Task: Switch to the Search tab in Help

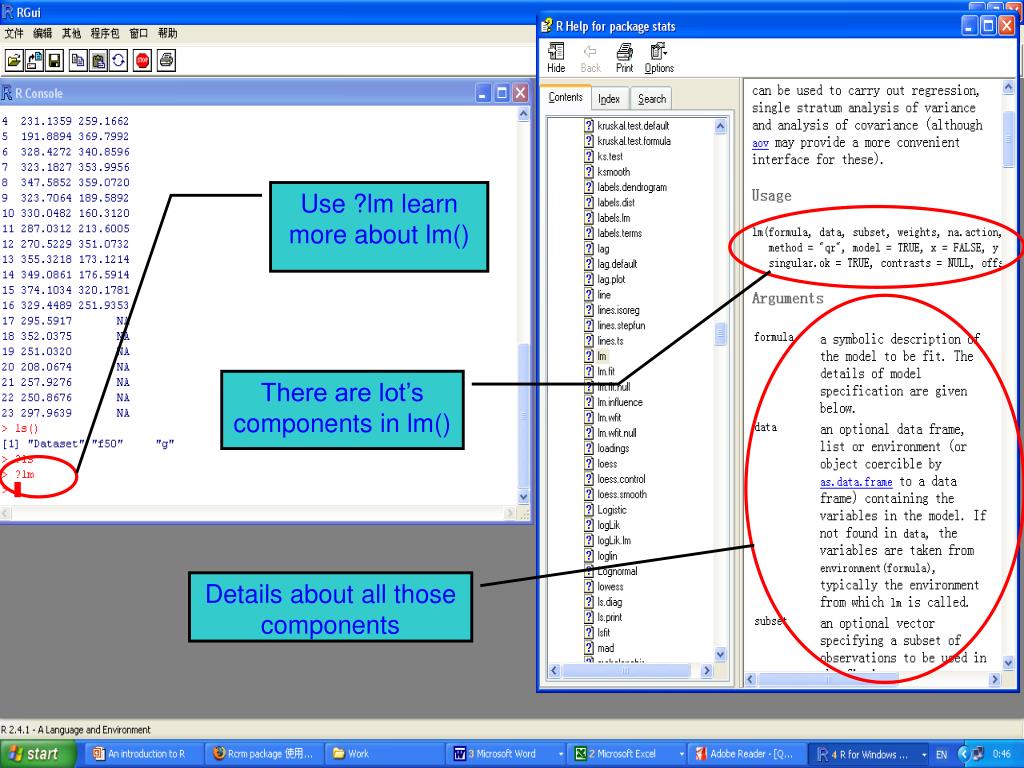Action: [x=652, y=99]
